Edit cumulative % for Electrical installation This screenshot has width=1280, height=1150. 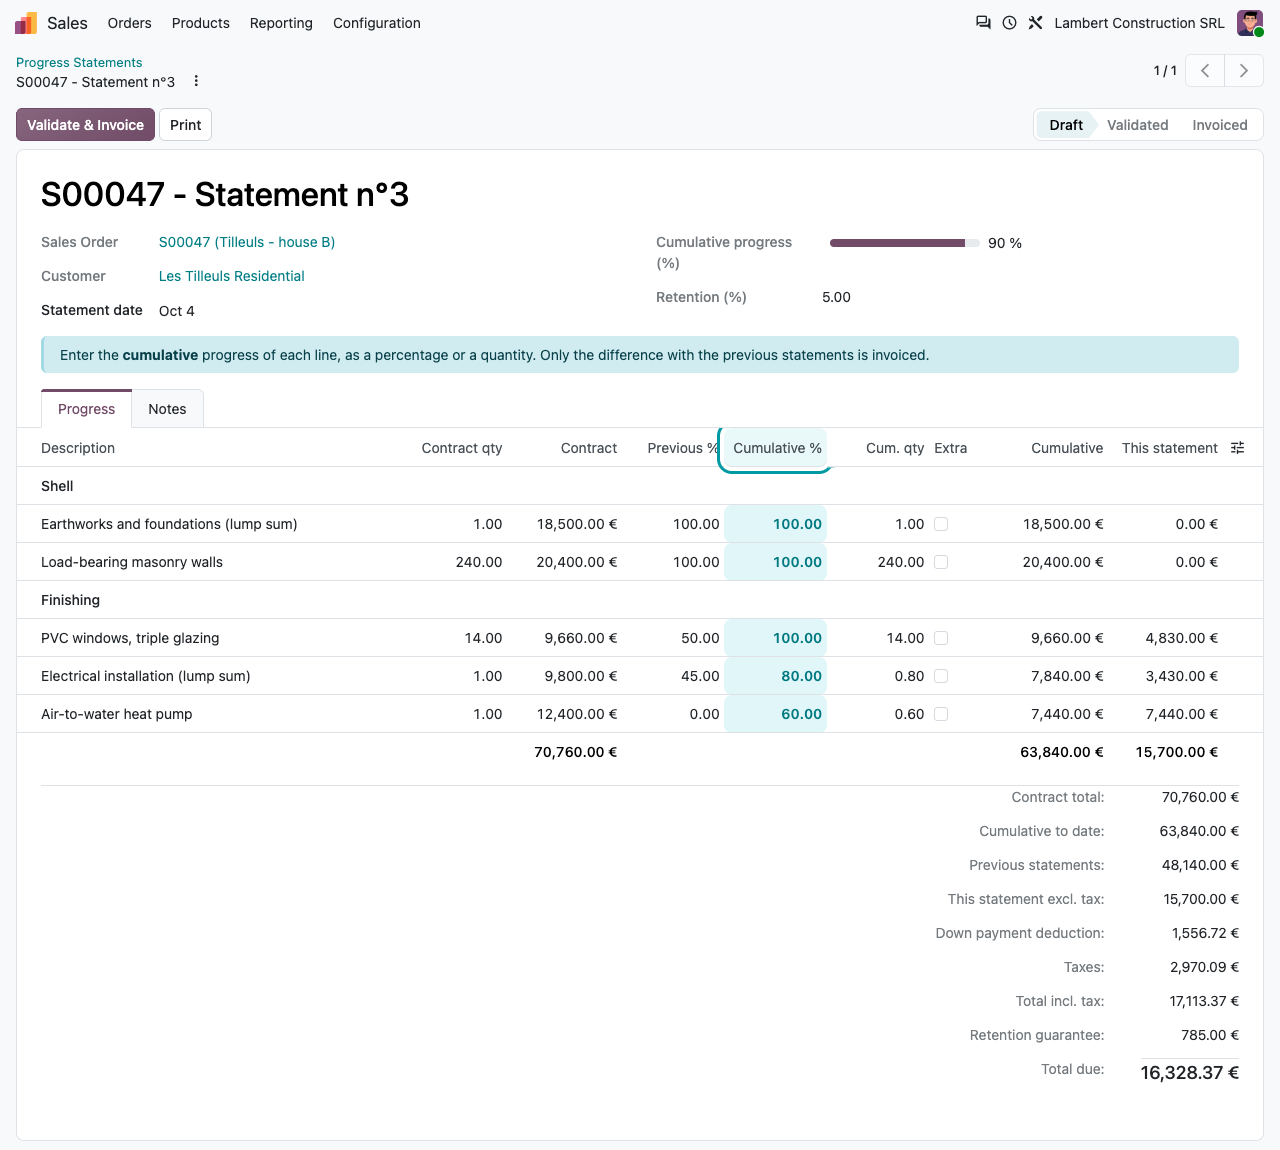775,676
